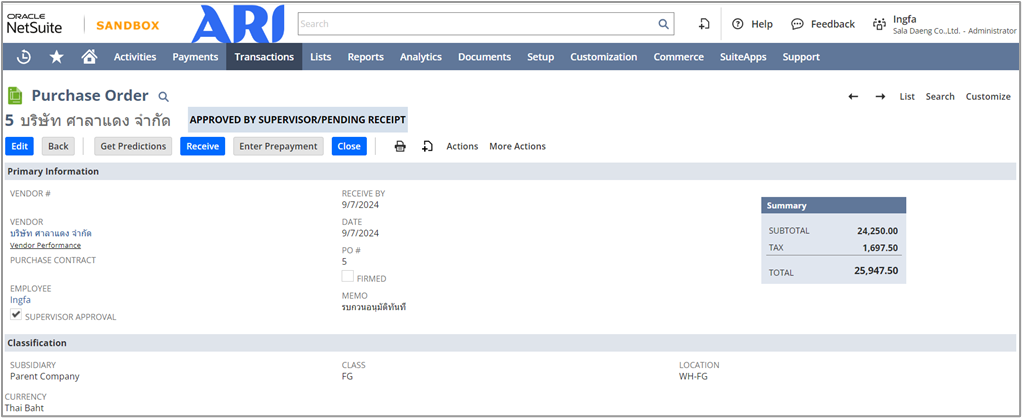Click the Get Predictions button
Image resolution: width=1022 pixels, height=418 pixels.
click(134, 146)
